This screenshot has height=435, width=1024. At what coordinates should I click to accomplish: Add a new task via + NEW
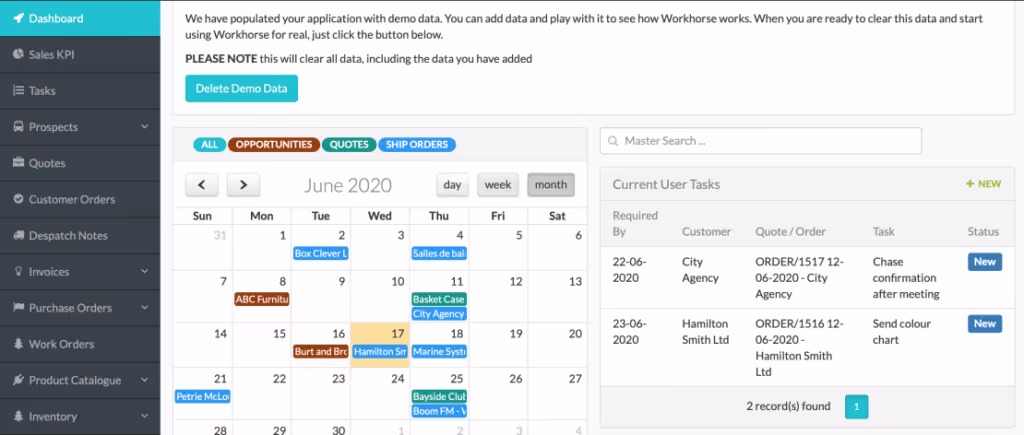coord(984,184)
